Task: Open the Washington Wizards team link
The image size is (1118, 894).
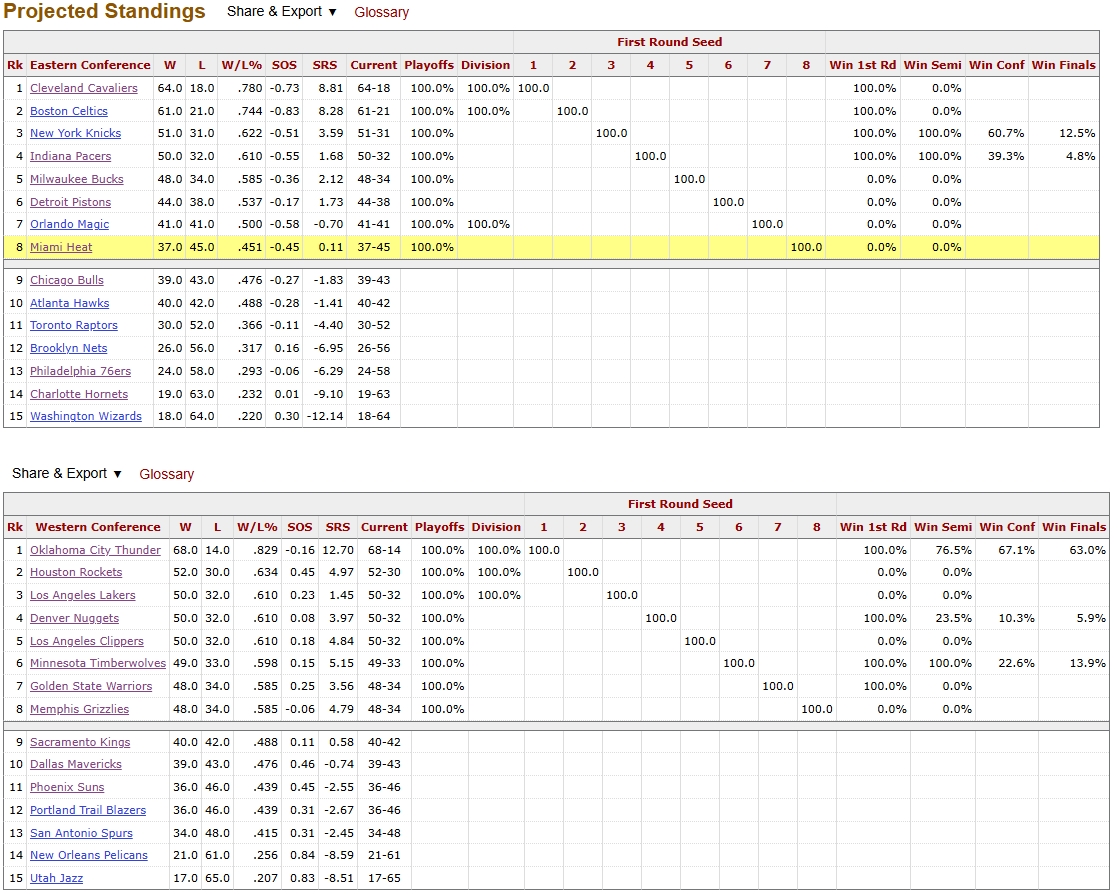Action: [x=85, y=416]
